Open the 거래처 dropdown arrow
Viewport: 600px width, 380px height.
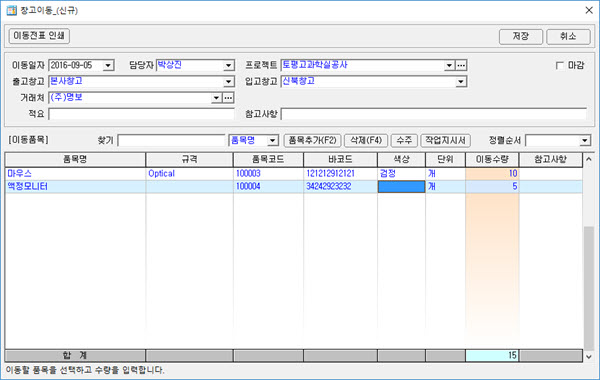tap(216, 98)
